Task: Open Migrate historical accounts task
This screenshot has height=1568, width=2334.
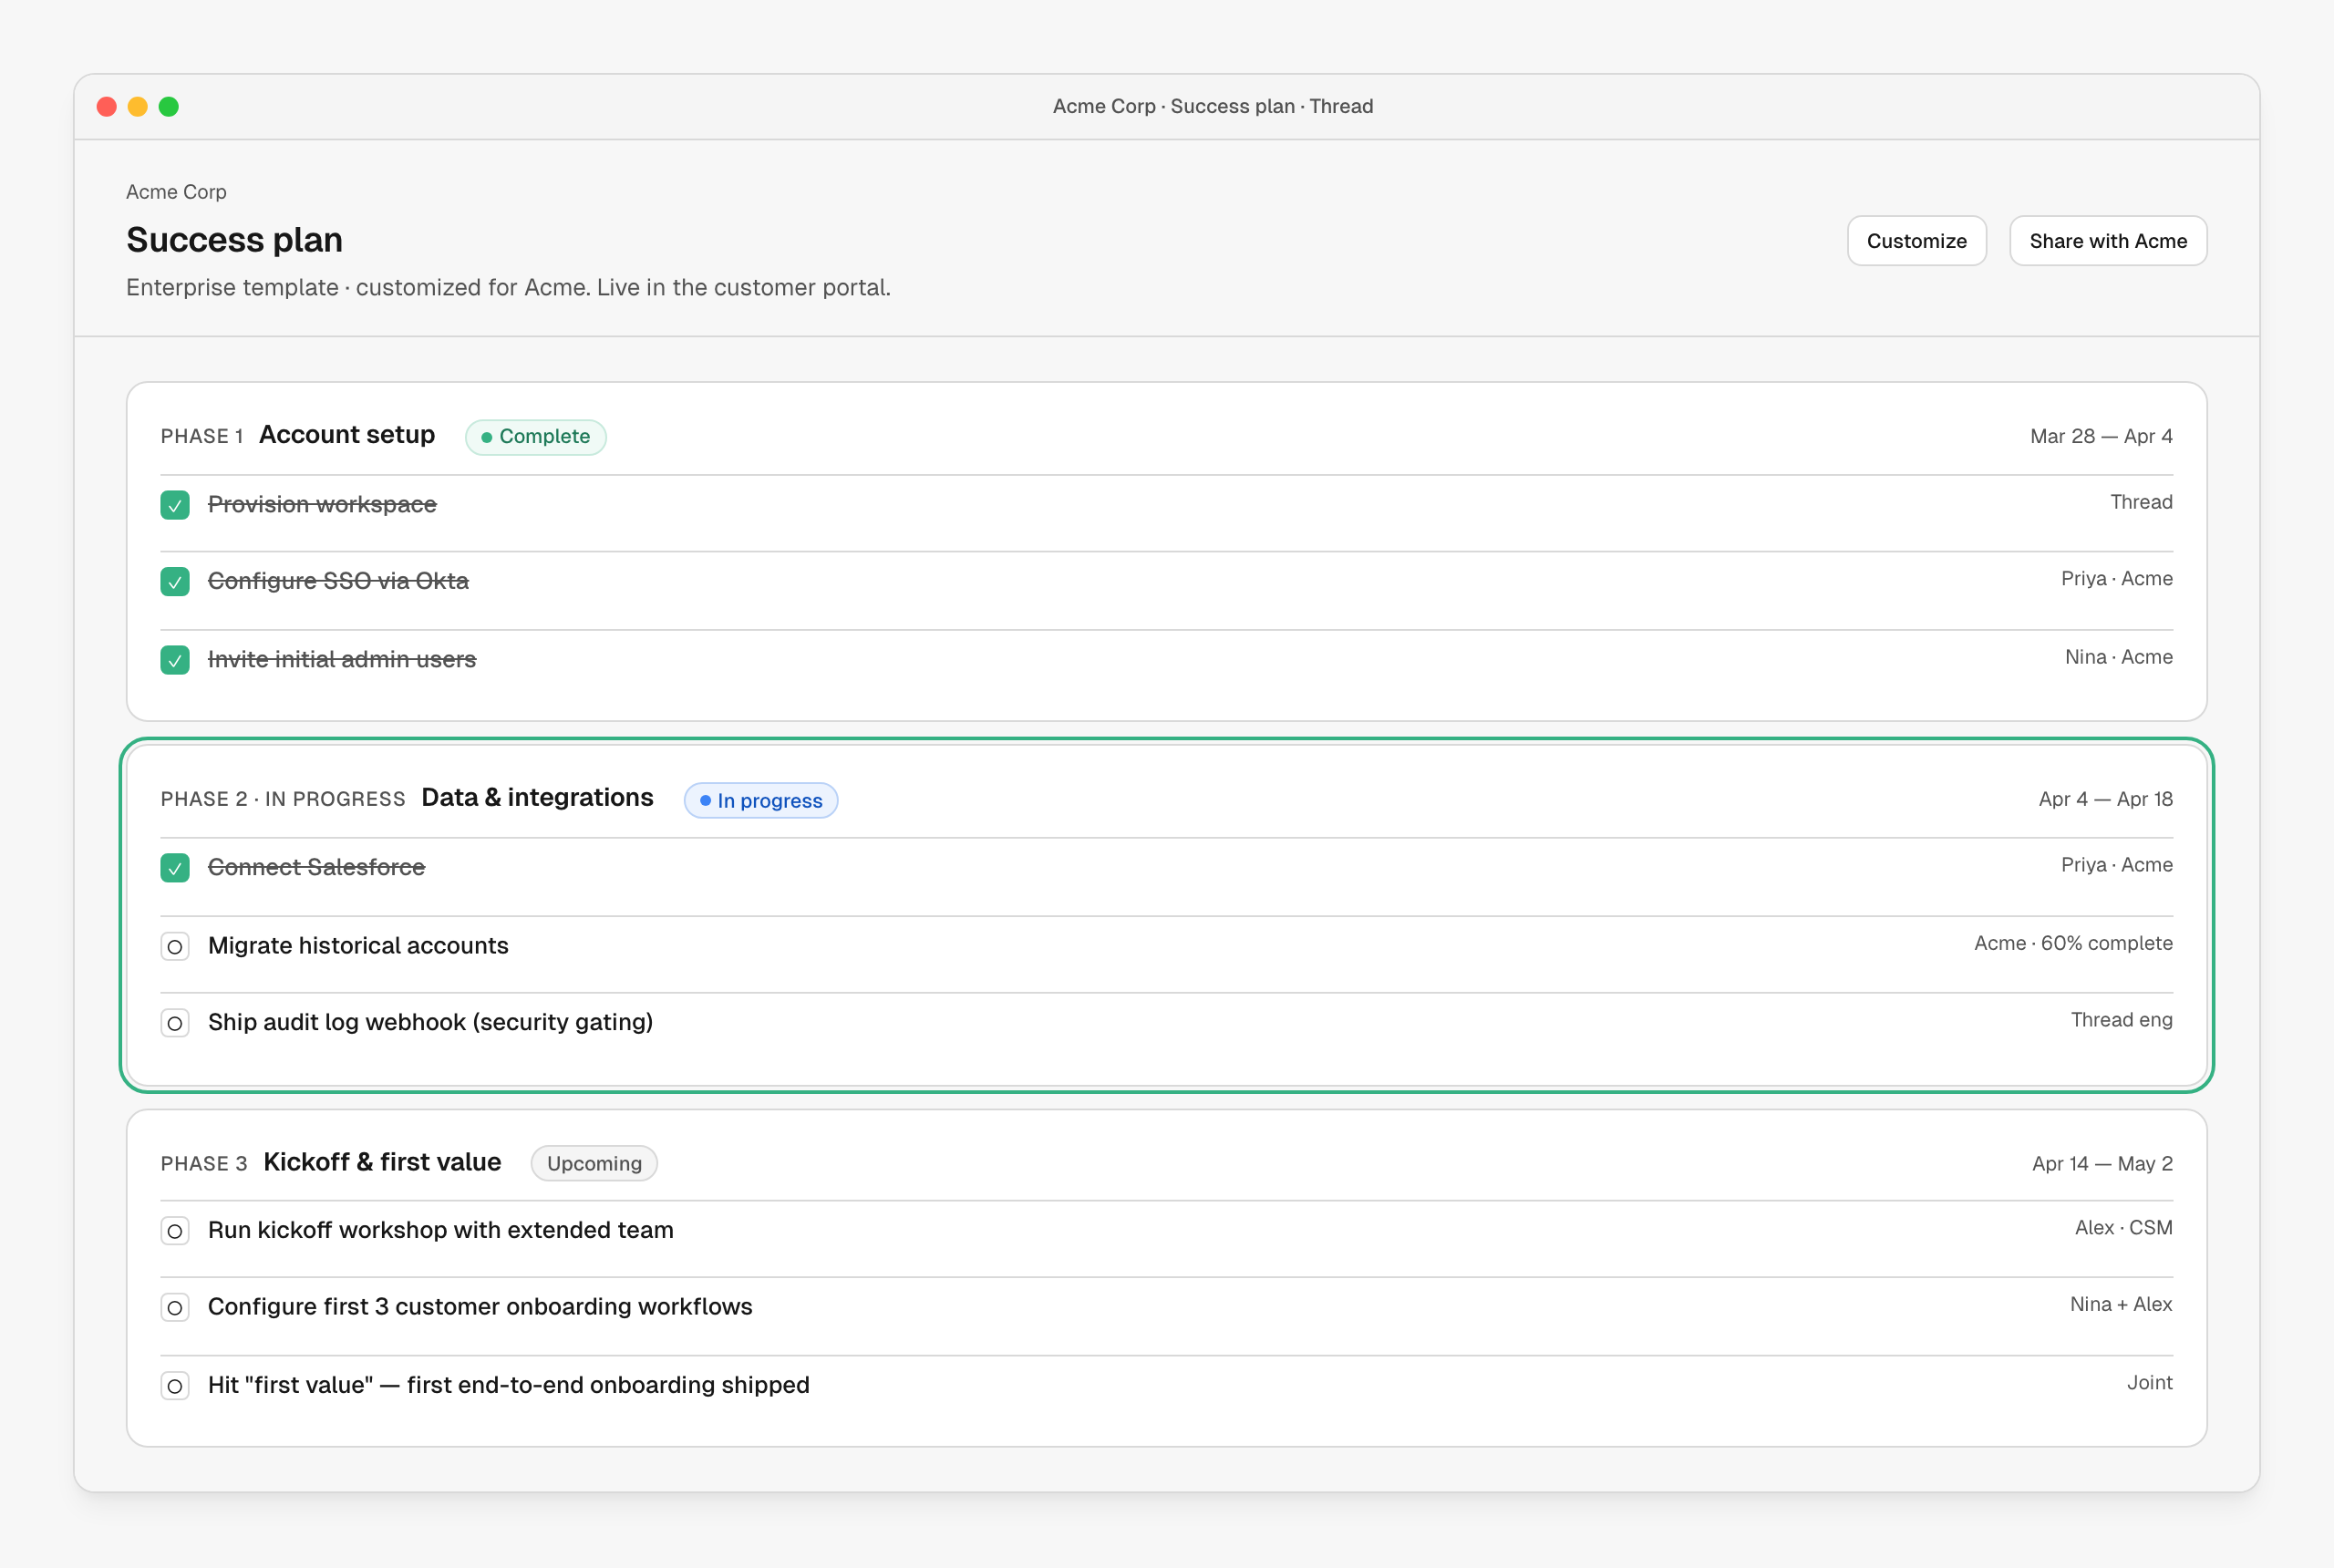Action: (358, 945)
